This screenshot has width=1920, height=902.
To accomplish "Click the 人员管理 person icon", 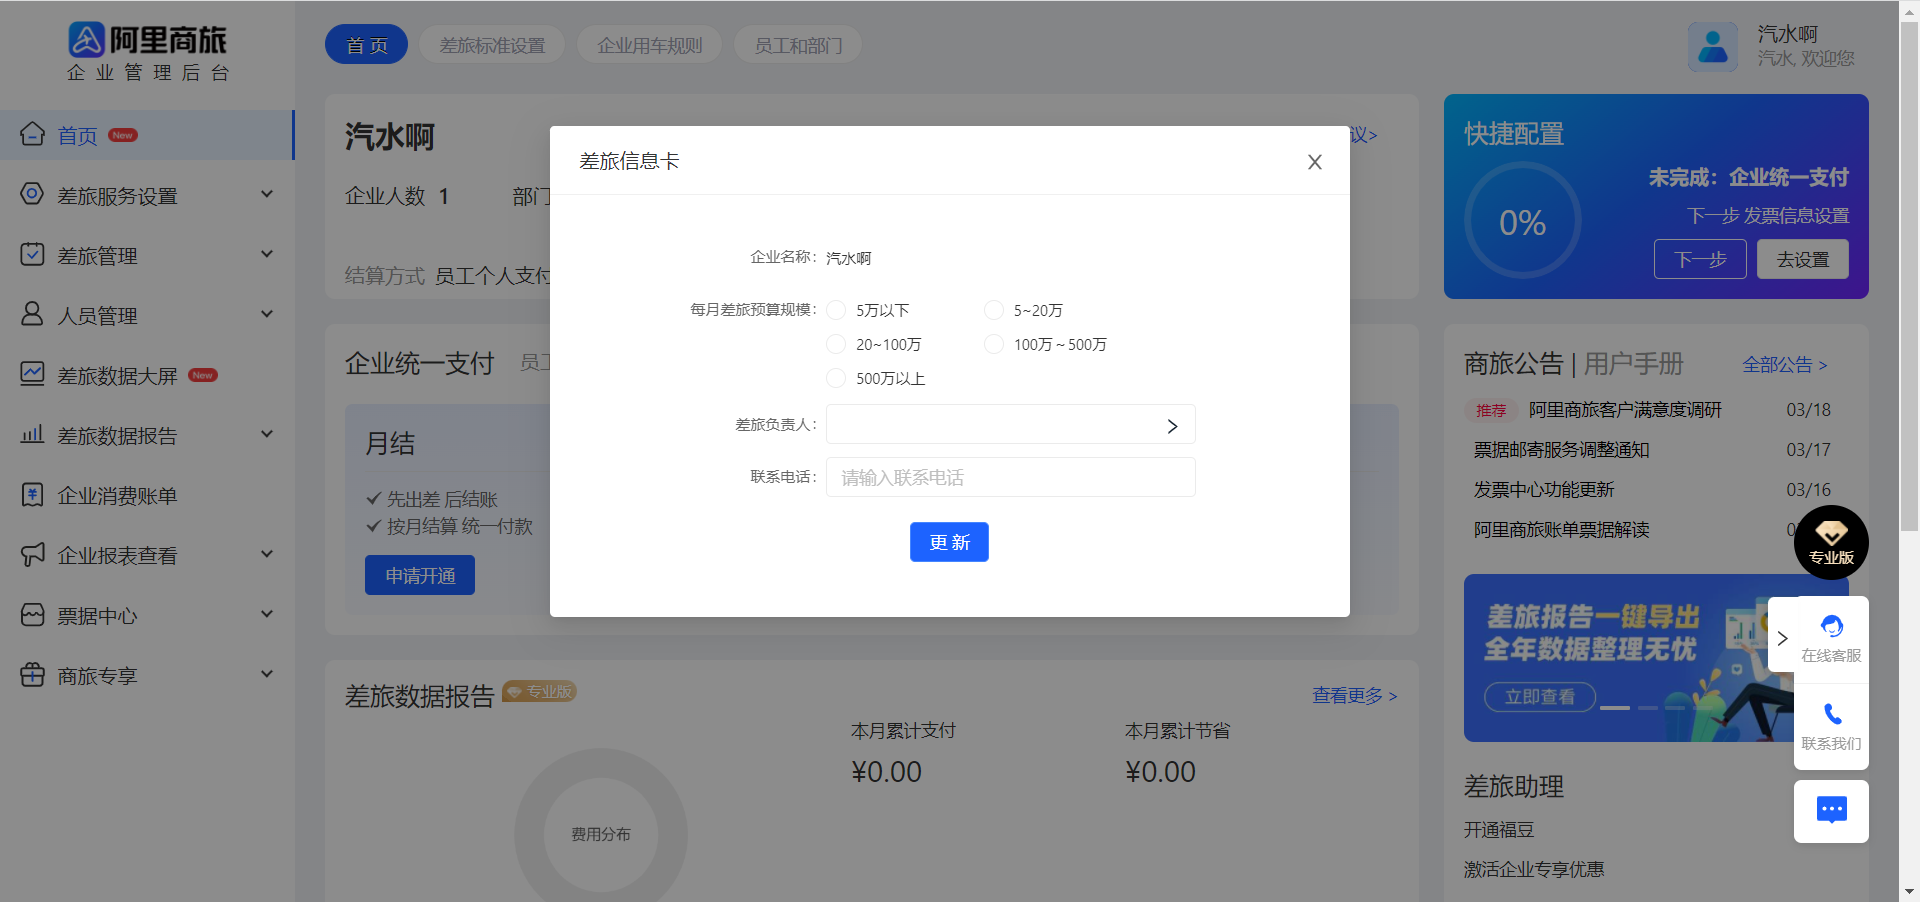I will 32,314.
